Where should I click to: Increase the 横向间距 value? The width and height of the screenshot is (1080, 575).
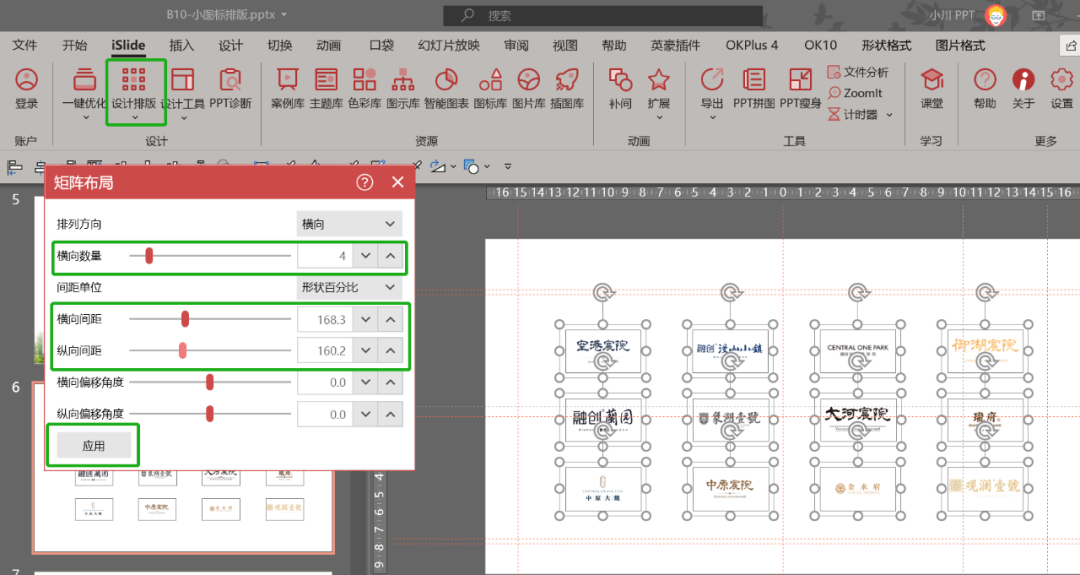pos(391,320)
